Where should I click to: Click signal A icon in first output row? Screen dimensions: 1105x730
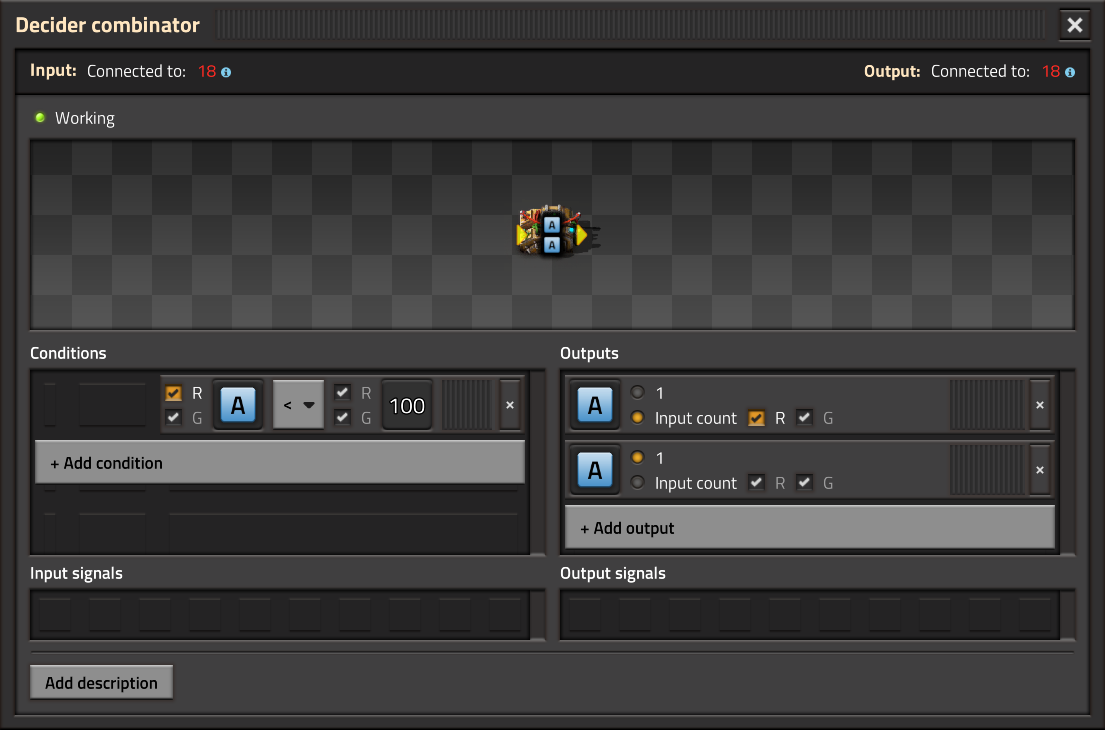pos(595,405)
